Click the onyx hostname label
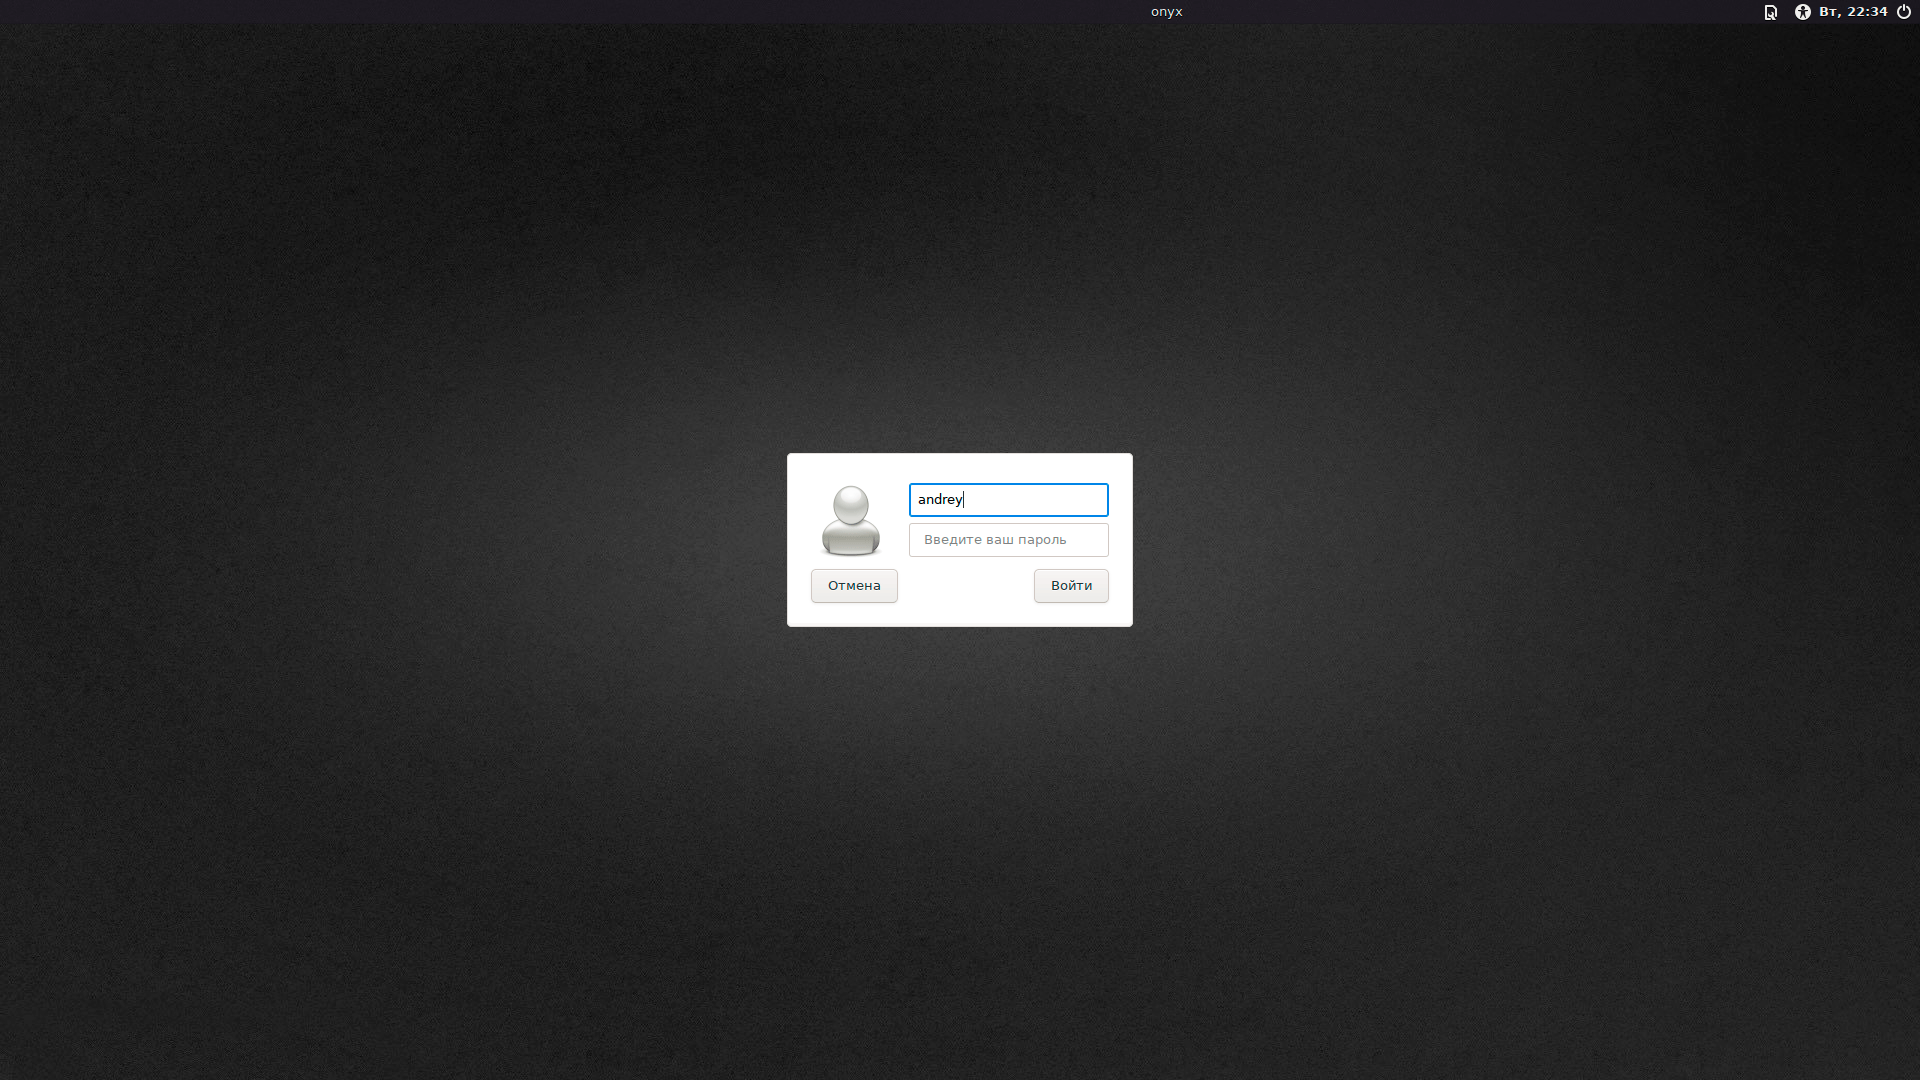The height and width of the screenshot is (1080, 1920). 1166,12
